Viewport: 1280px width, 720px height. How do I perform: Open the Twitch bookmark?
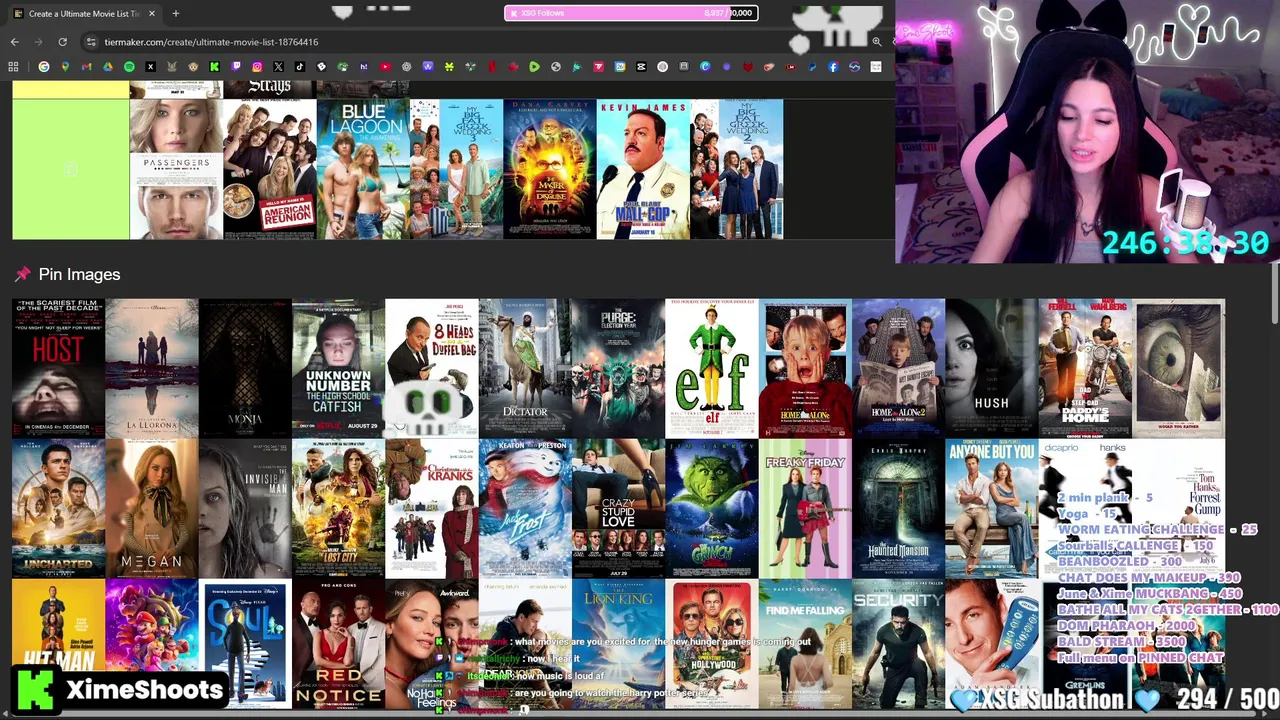(236, 67)
